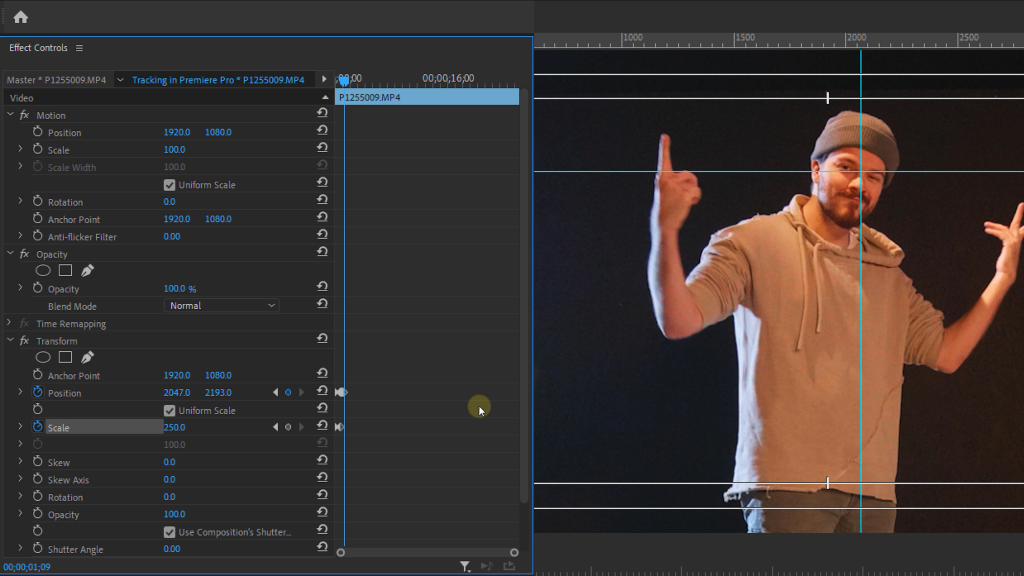Expand Skew Axis property

coord(20,479)
